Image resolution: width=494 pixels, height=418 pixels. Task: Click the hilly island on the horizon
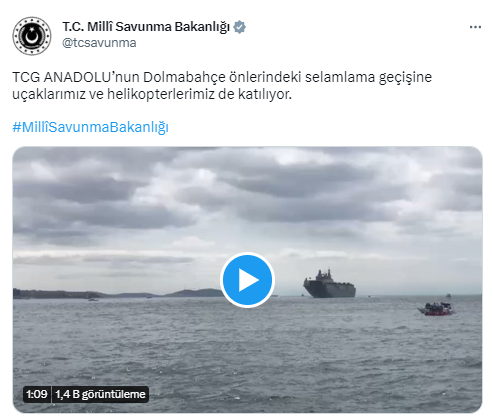[x=194, y=293]
